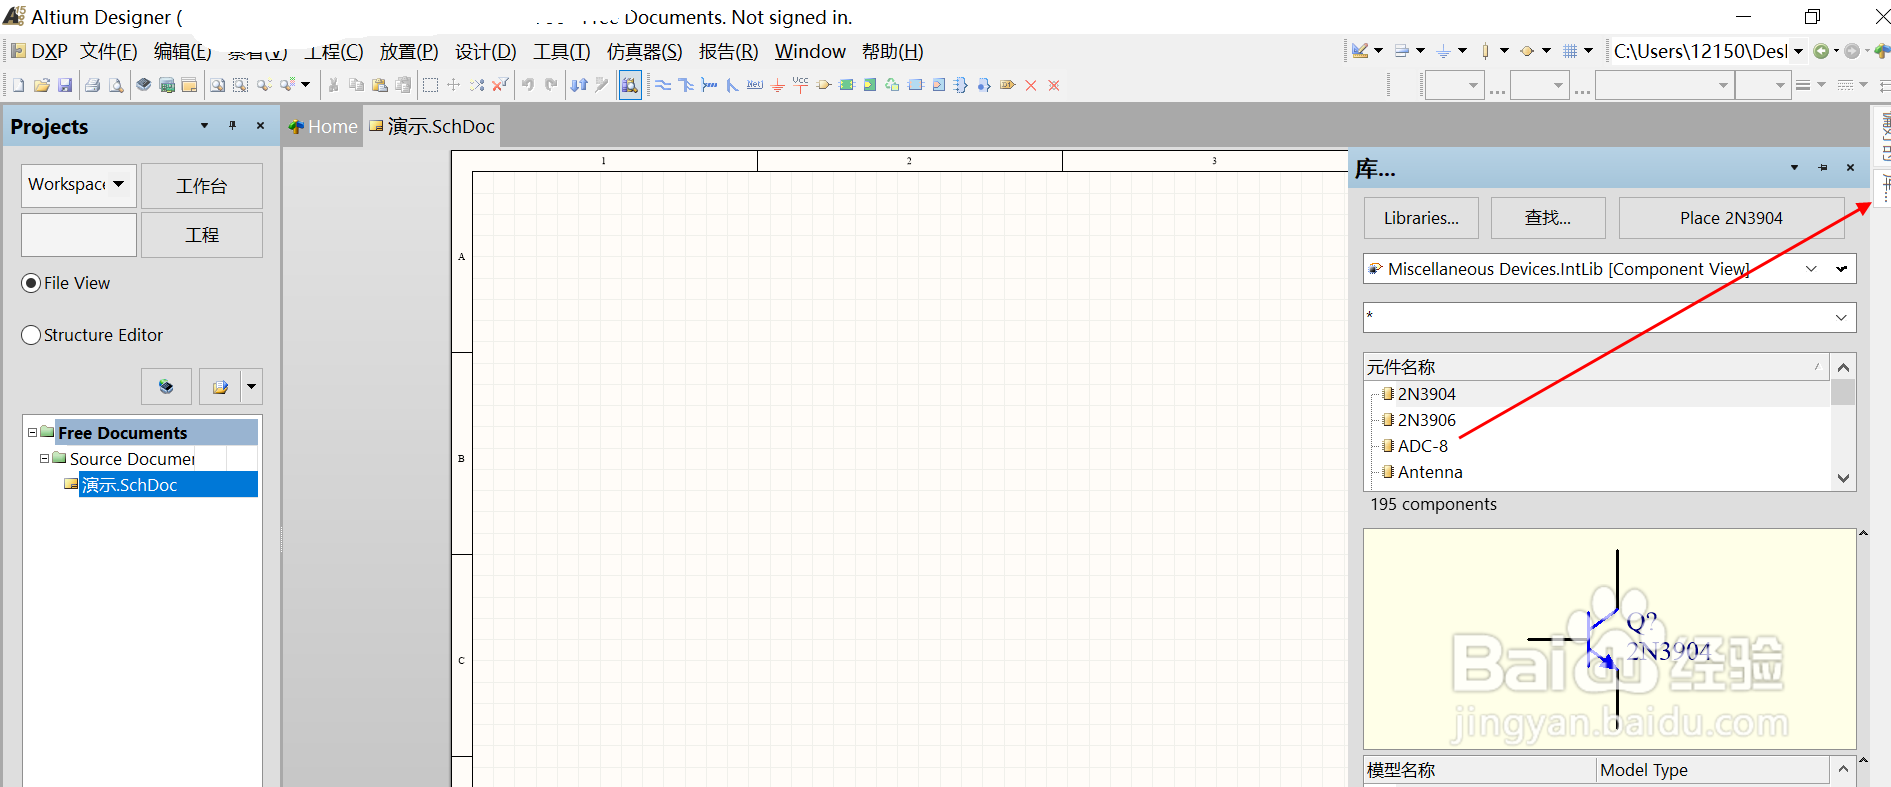Place a GND power port

[778, 85]
